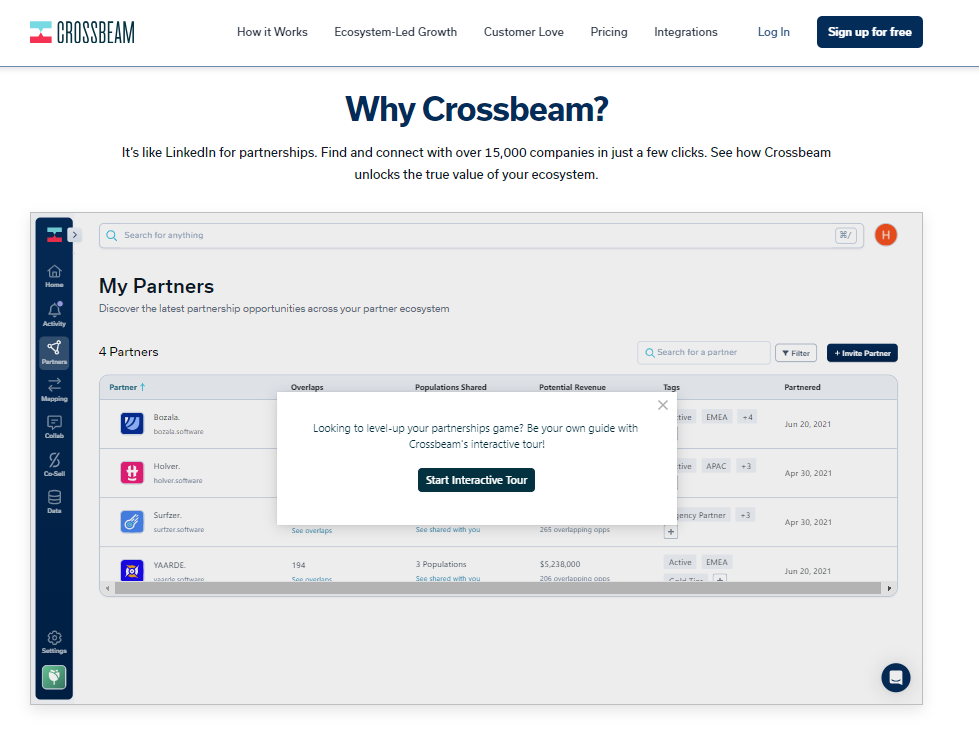This screenshot has width=979, height=732.
Task: Open chat widget icon at bottom right
Action: pos(895,677)
